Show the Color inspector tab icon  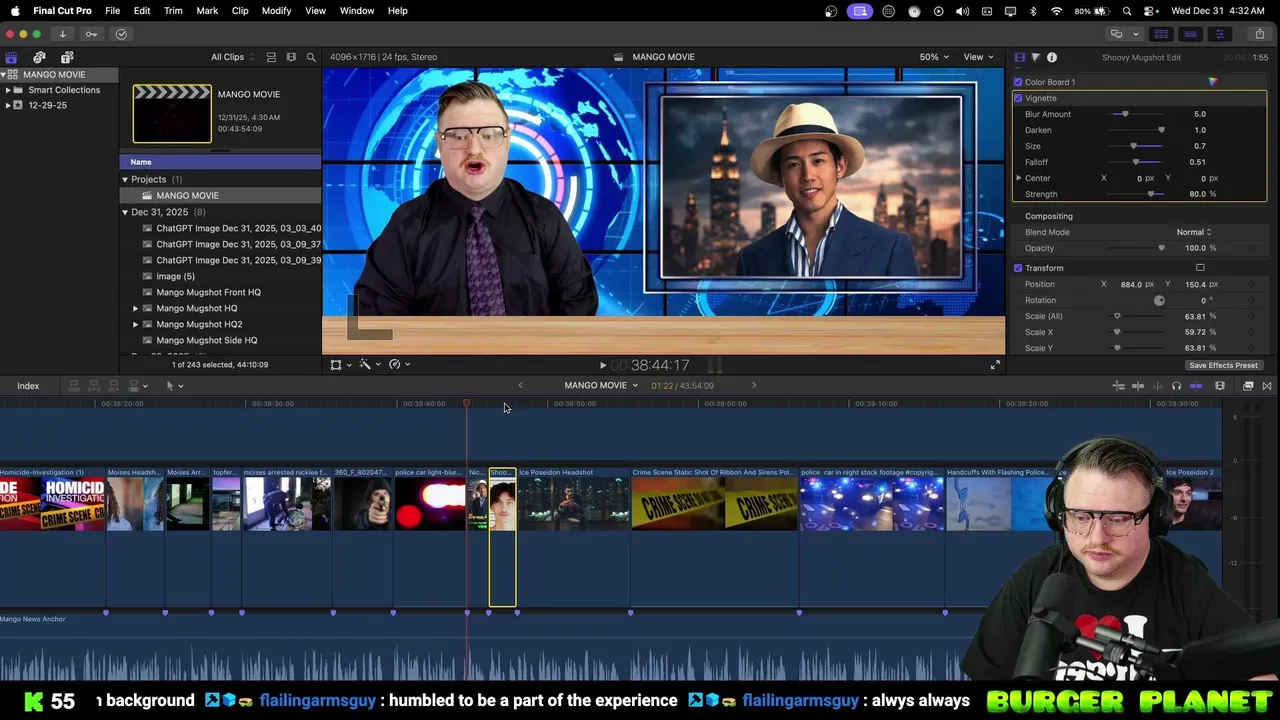1035,57
